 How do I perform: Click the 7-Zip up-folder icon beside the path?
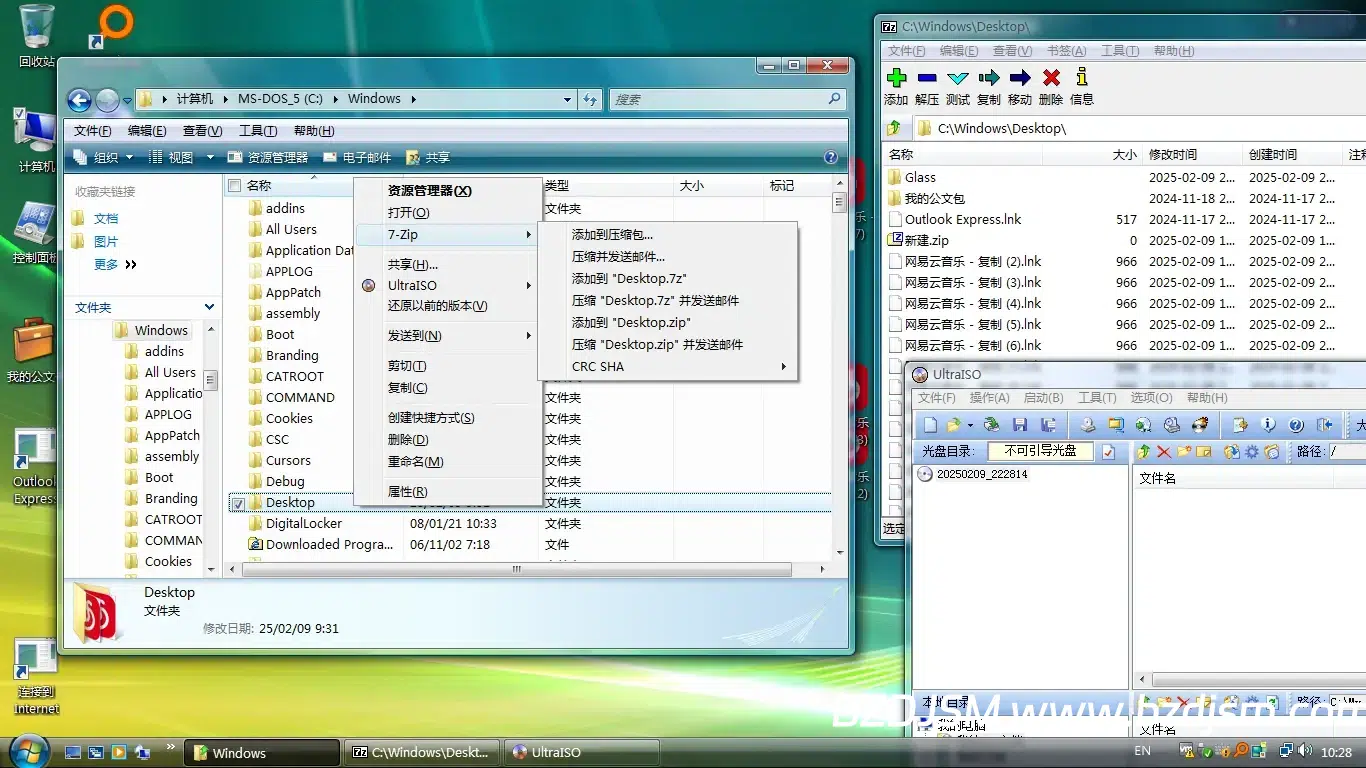pos(894,128)
